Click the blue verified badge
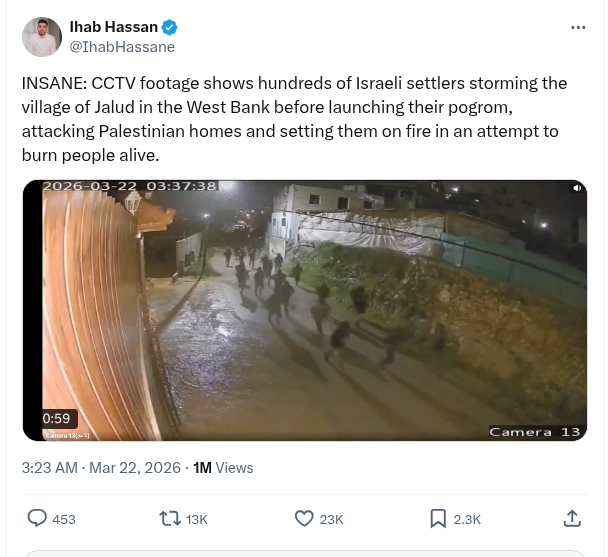The height and width of the screenshot is (557, 608). [171, 27]
